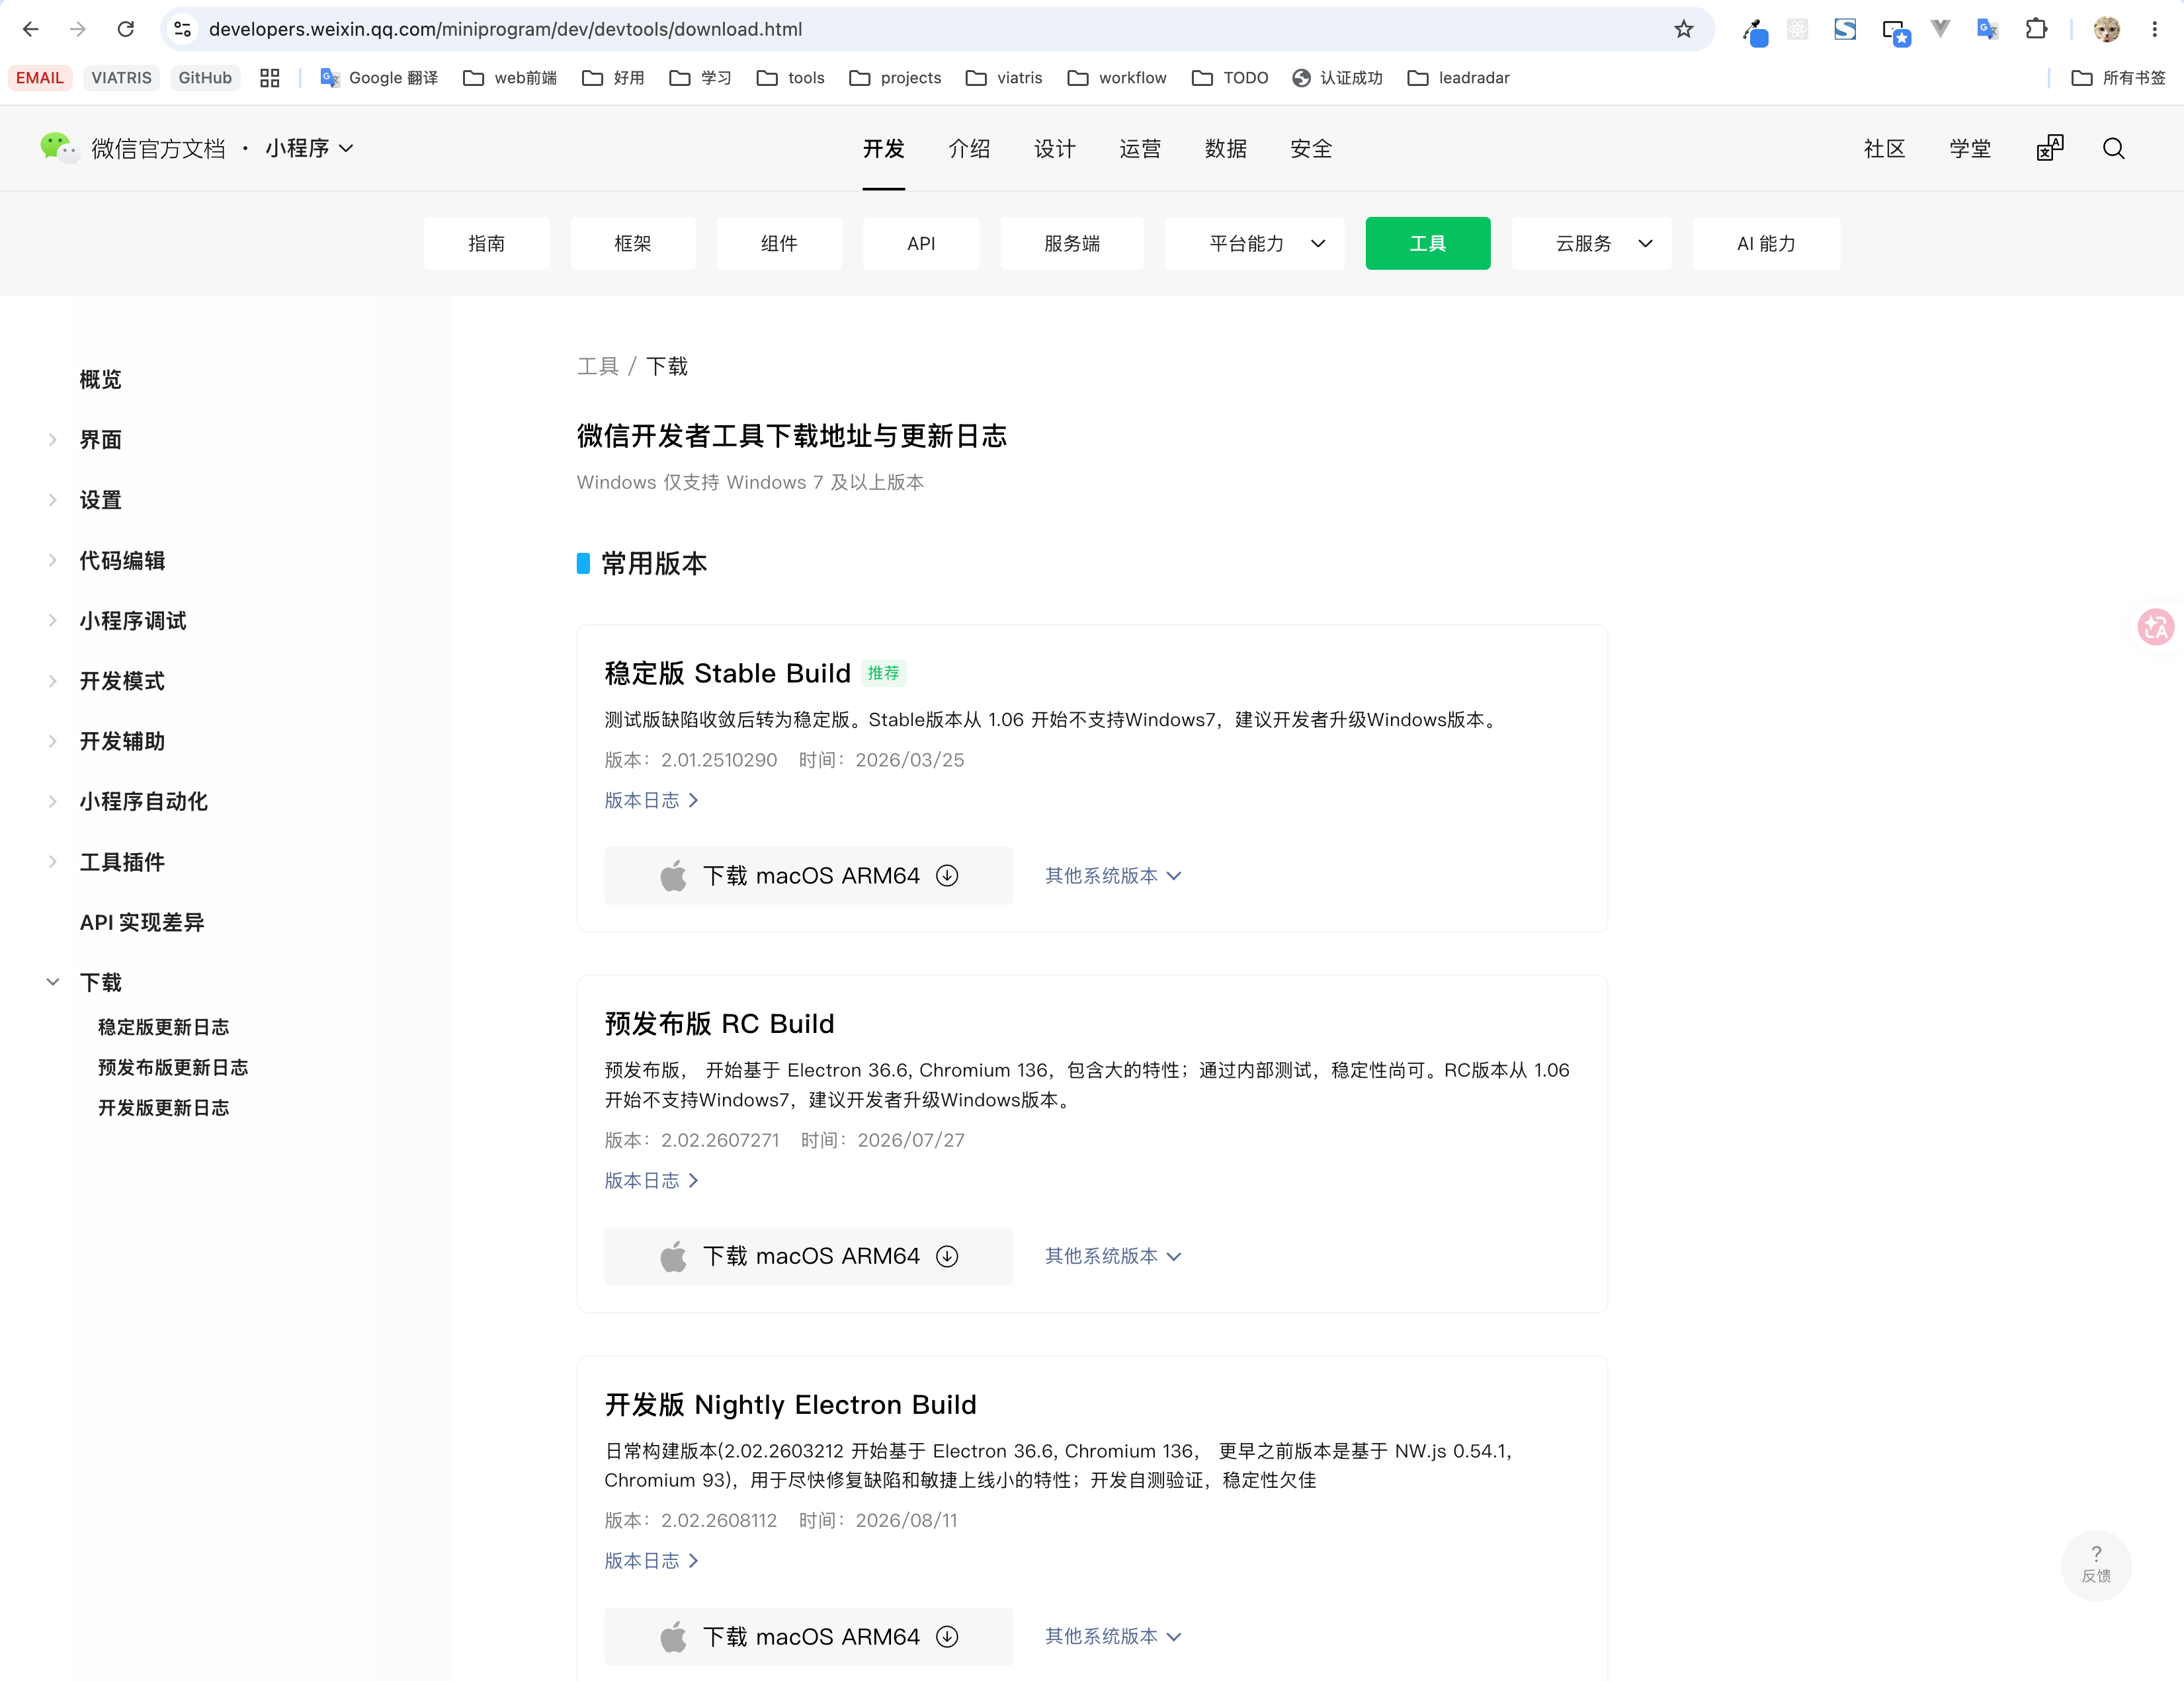Open the 指南 sub-navigation tab

tap(487, 243)
